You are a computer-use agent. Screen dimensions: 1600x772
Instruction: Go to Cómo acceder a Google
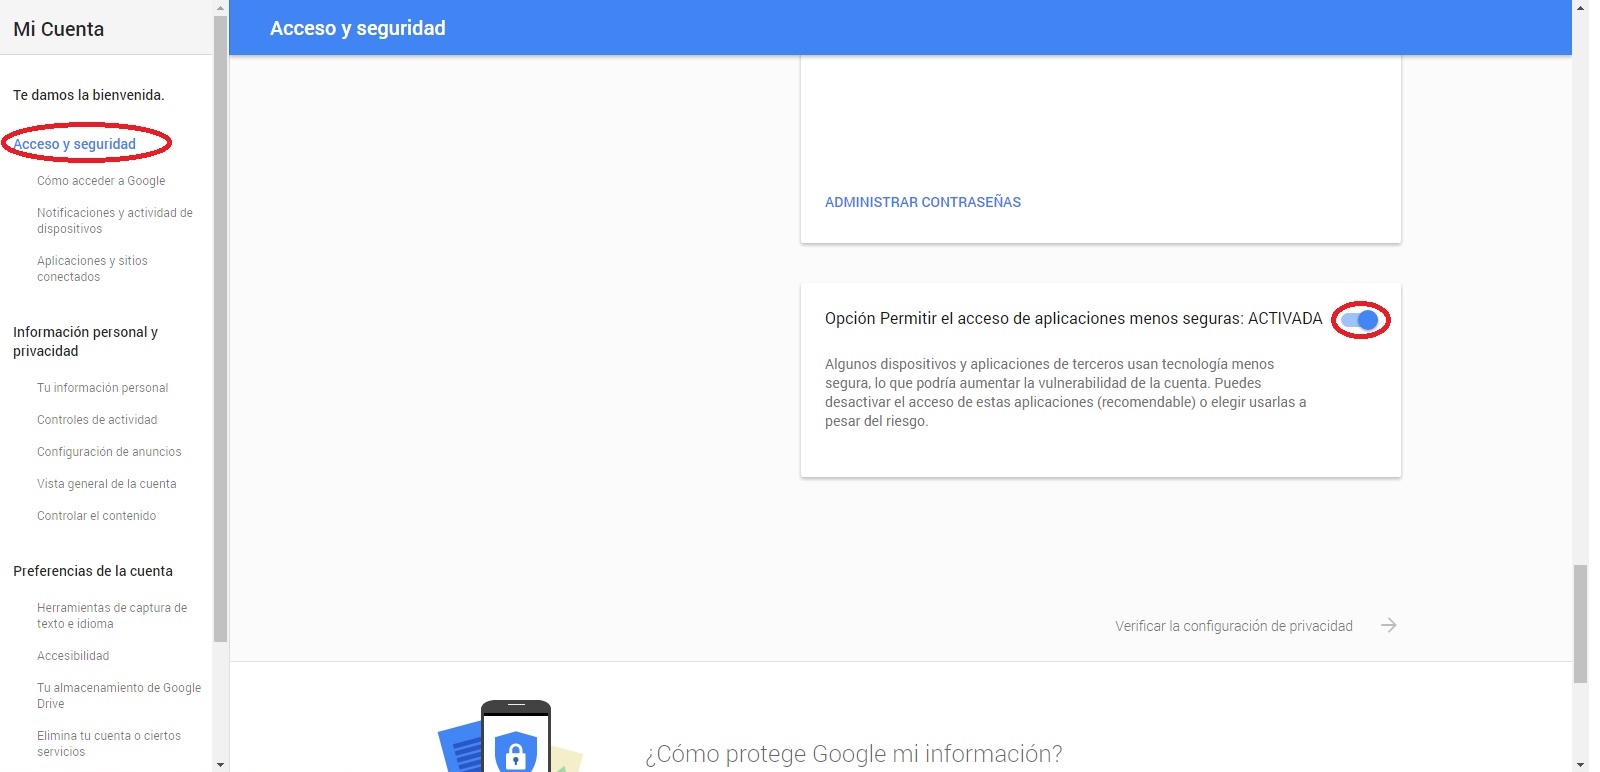coord(101,181)
